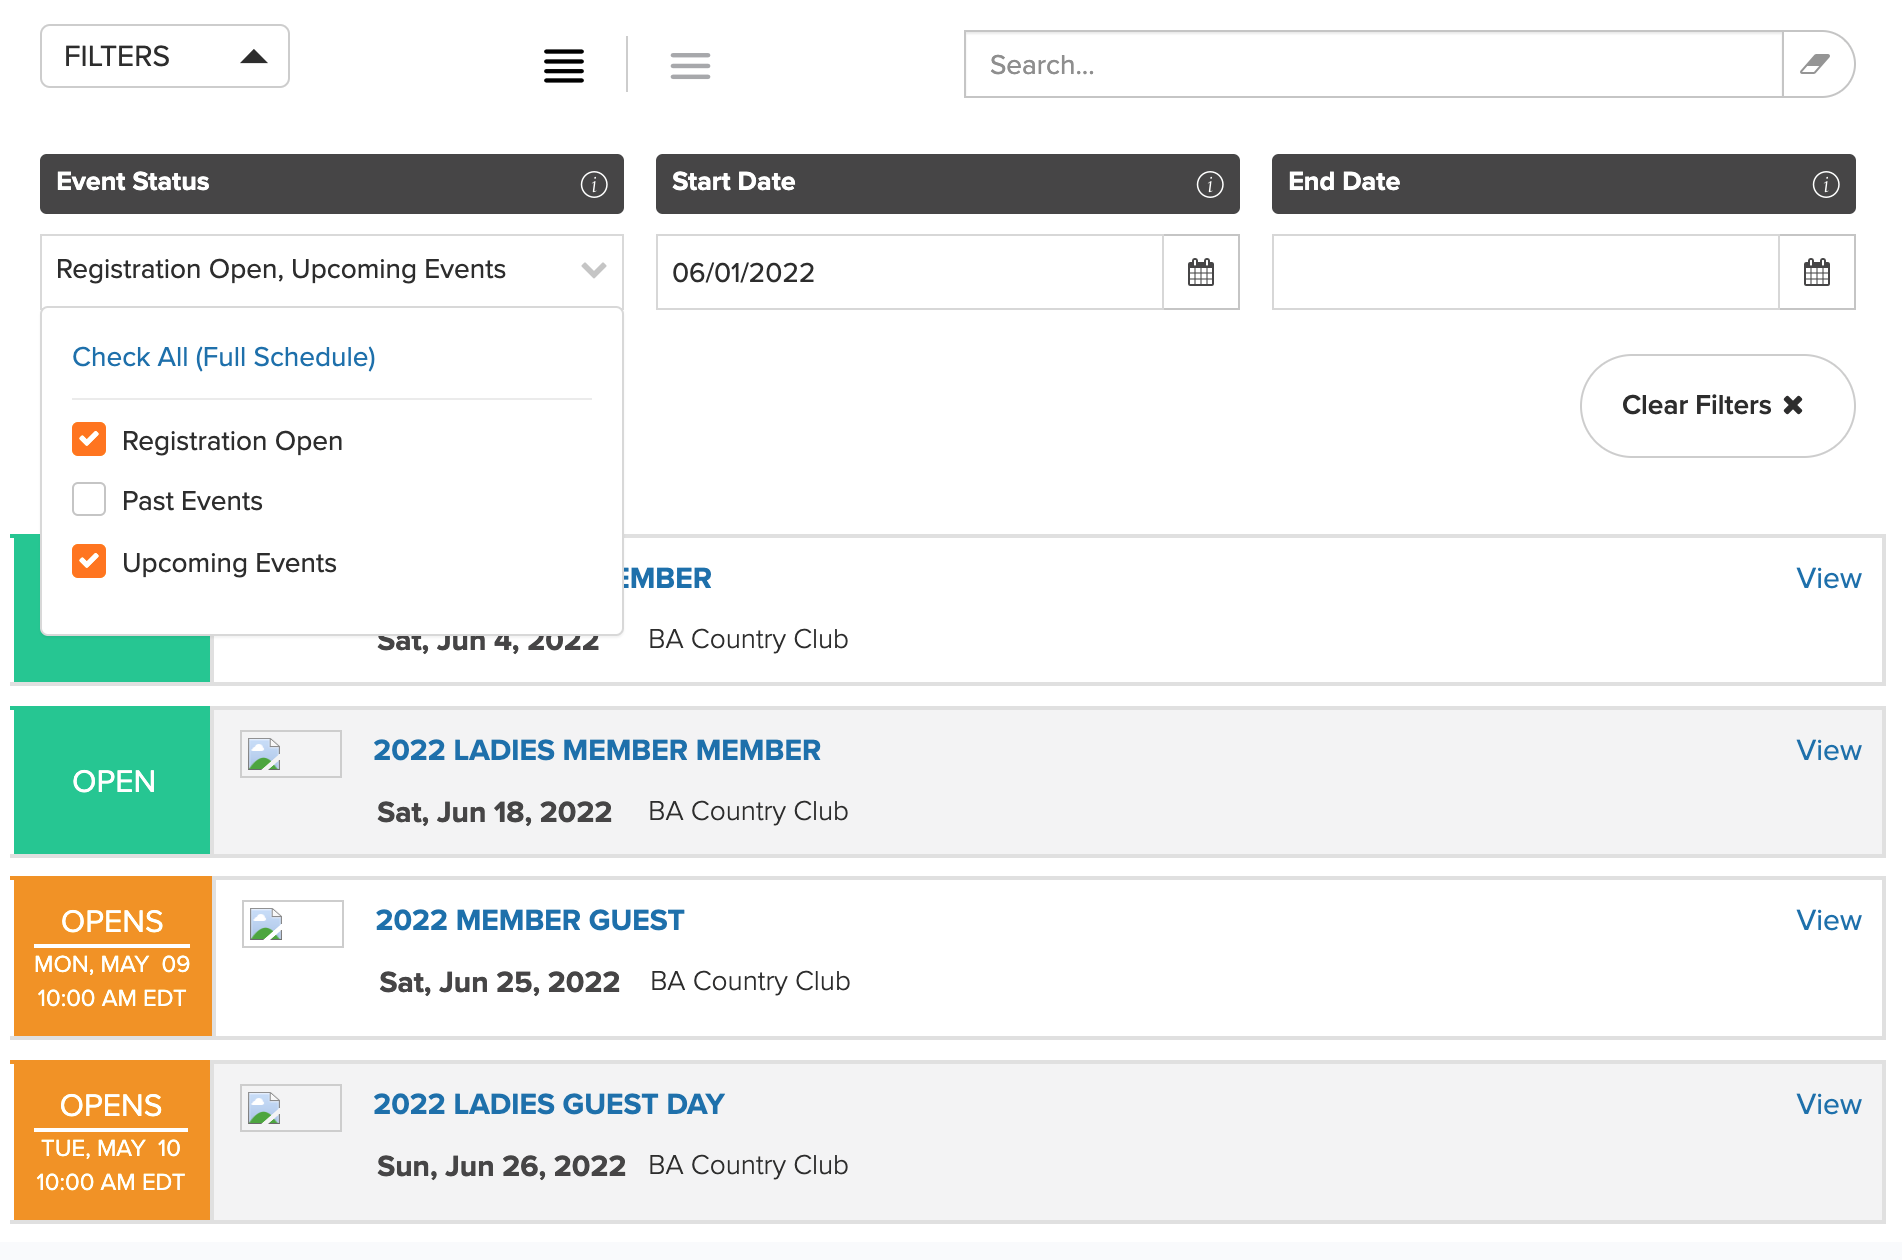
Task: Click BA Country Club on the Jun 26 row
Action: coord(748,1165)
